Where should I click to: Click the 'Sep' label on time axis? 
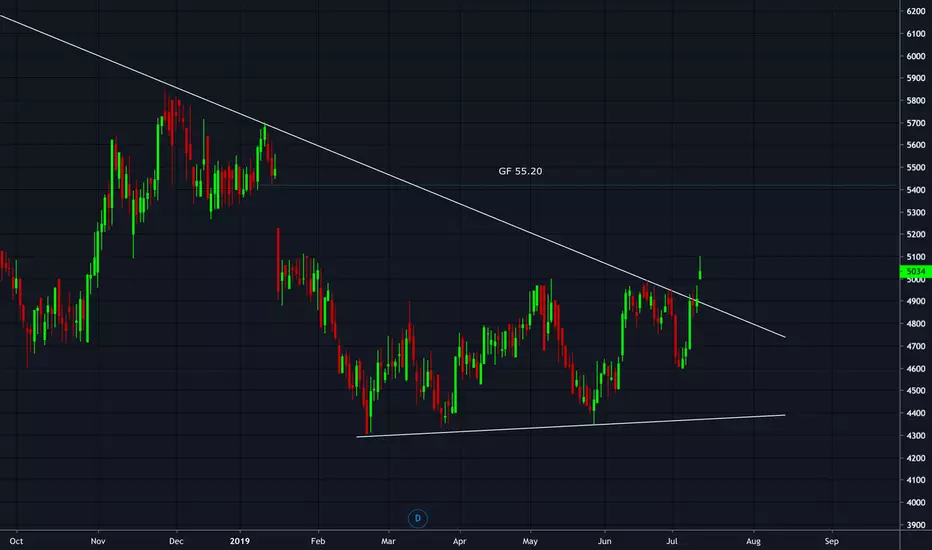pyautogui.click(x=832, y=541)
